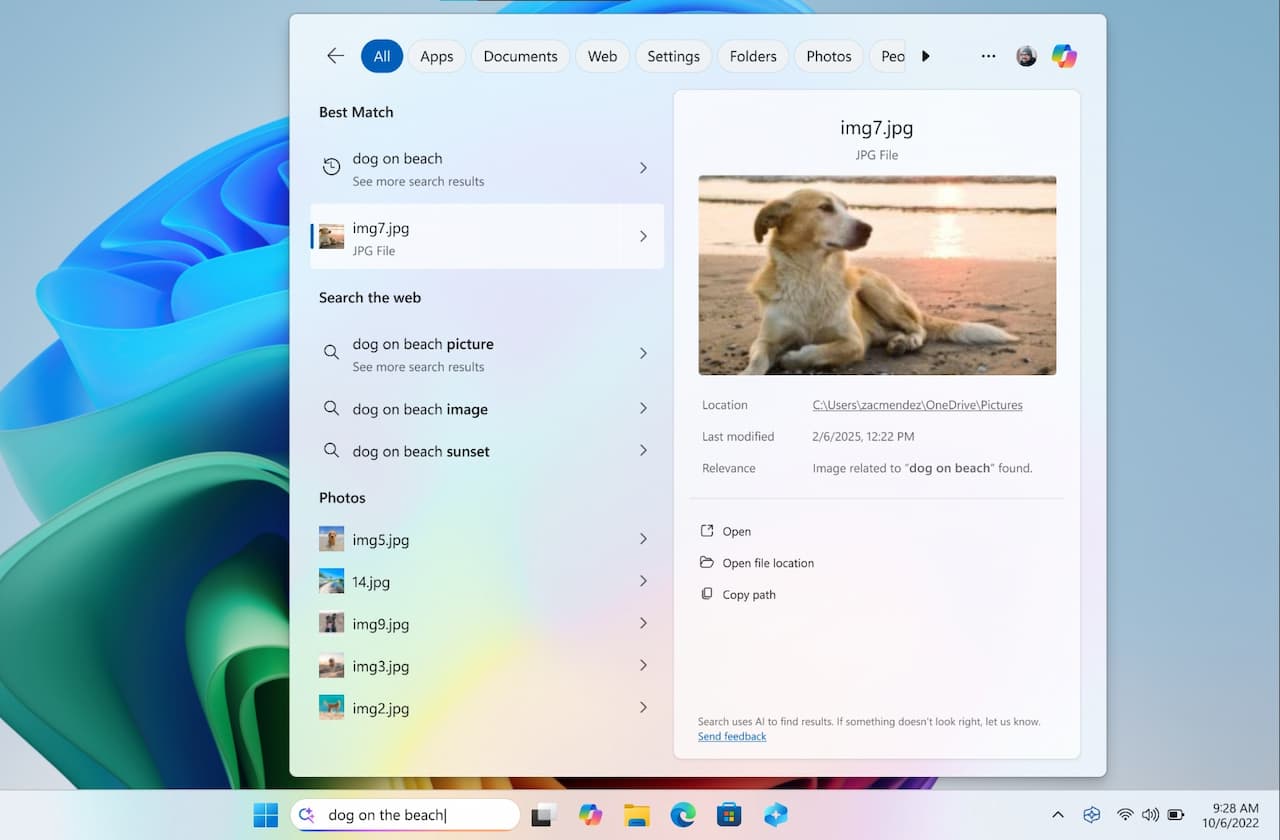Open the Pictures folder path link
Image resolution: width=1280 pixels, height=840 pixels.
[917, 405]
